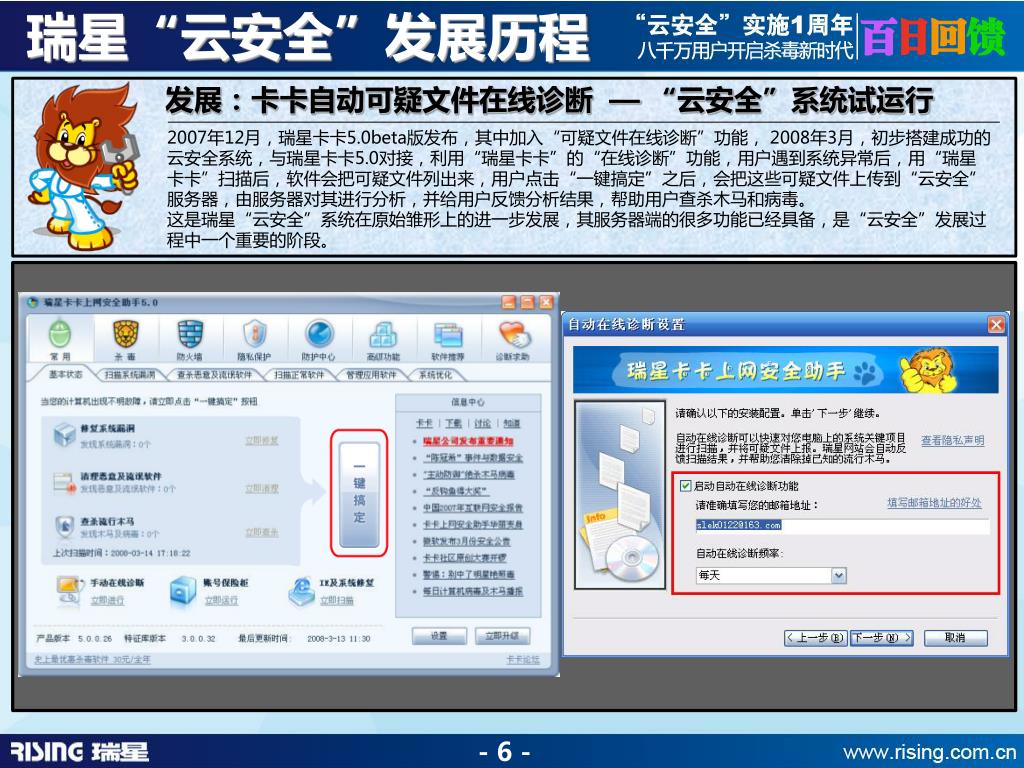Screen dimensions: 1024x768
Task: Open the 卡卡社区原创大赛开锣 link
Action: [465, 558]
